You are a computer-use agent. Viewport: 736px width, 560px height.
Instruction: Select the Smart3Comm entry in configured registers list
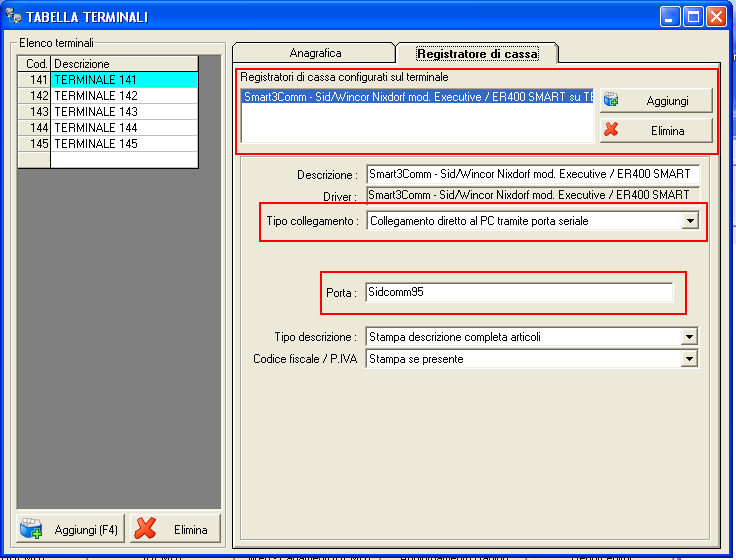tap(417, 97)
